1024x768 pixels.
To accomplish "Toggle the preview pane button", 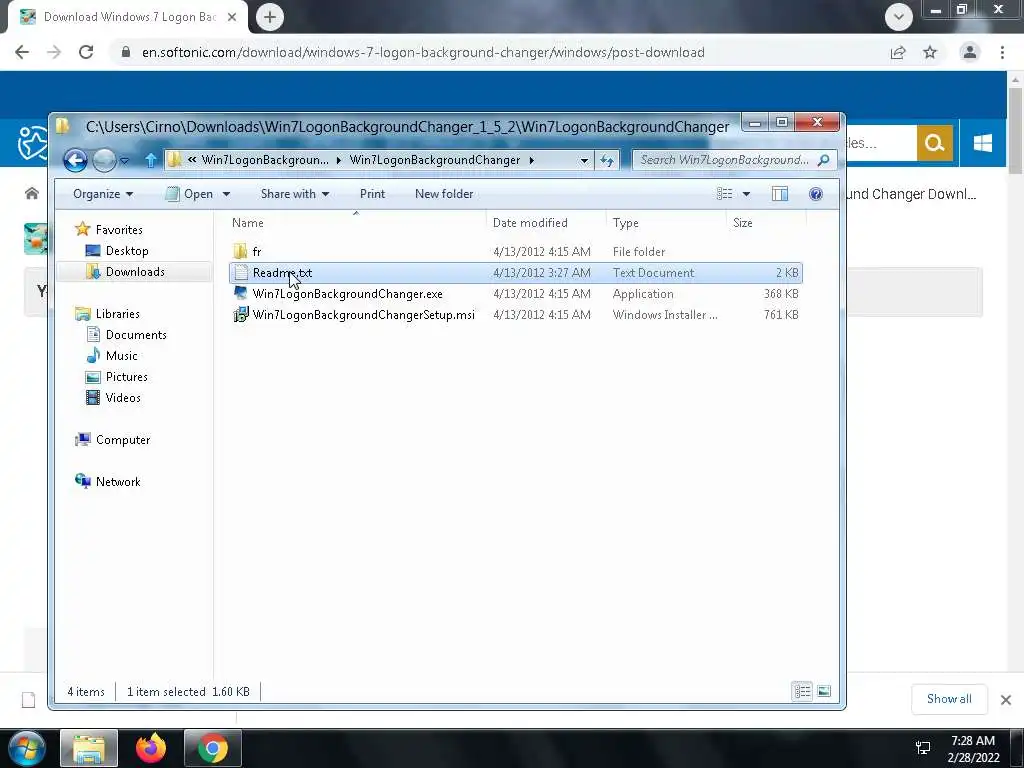I will [780, 194].
